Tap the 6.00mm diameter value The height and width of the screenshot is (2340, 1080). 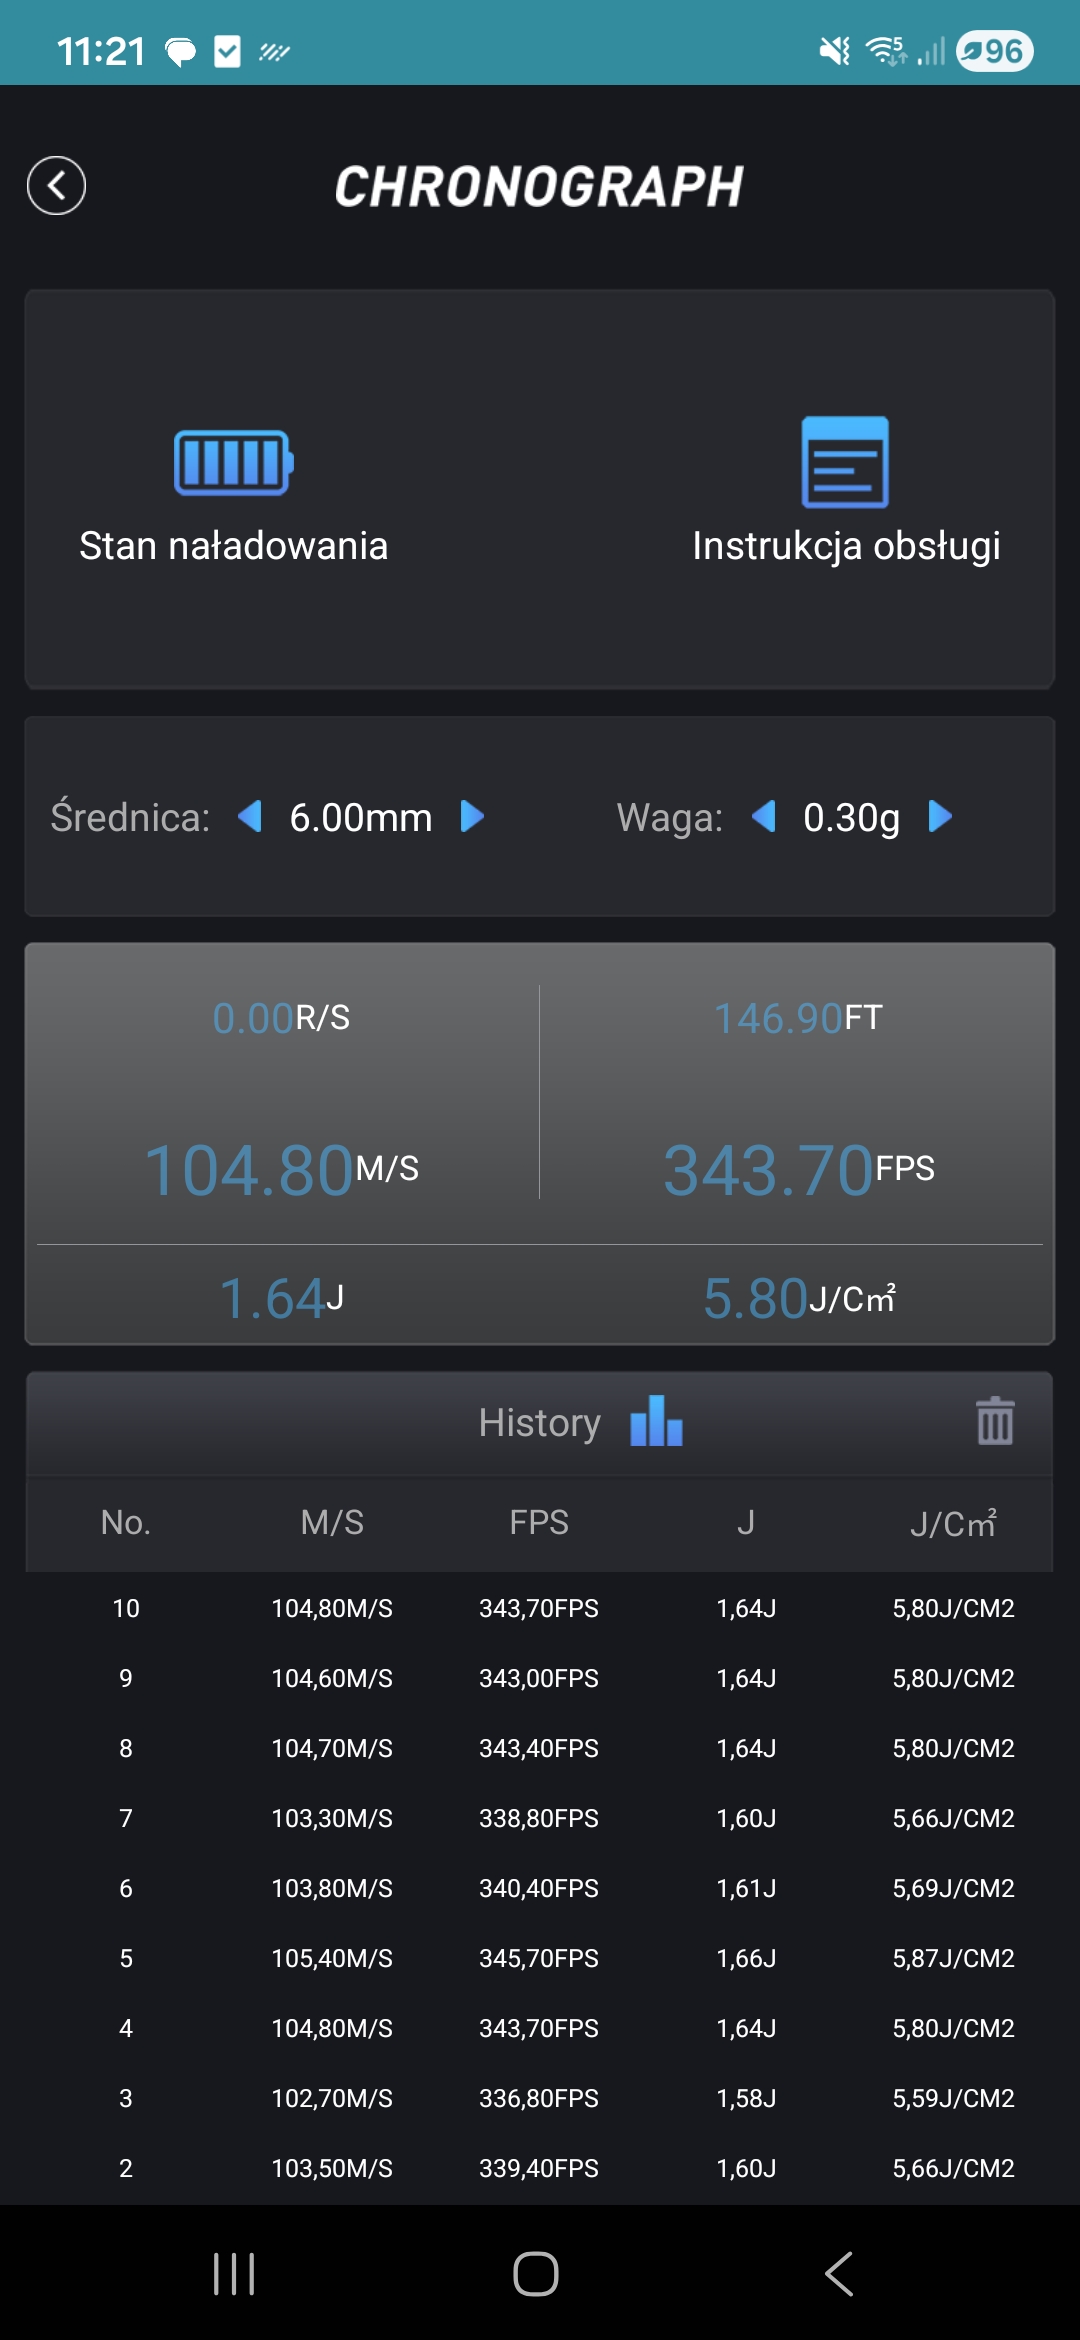pyautogui.click(x=361, y=818)
